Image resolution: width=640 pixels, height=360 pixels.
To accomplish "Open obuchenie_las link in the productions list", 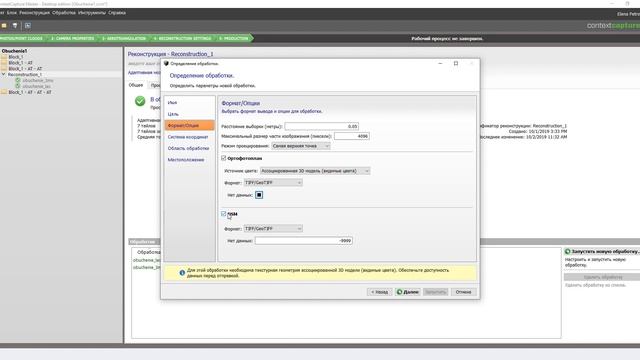I will 147,260.
